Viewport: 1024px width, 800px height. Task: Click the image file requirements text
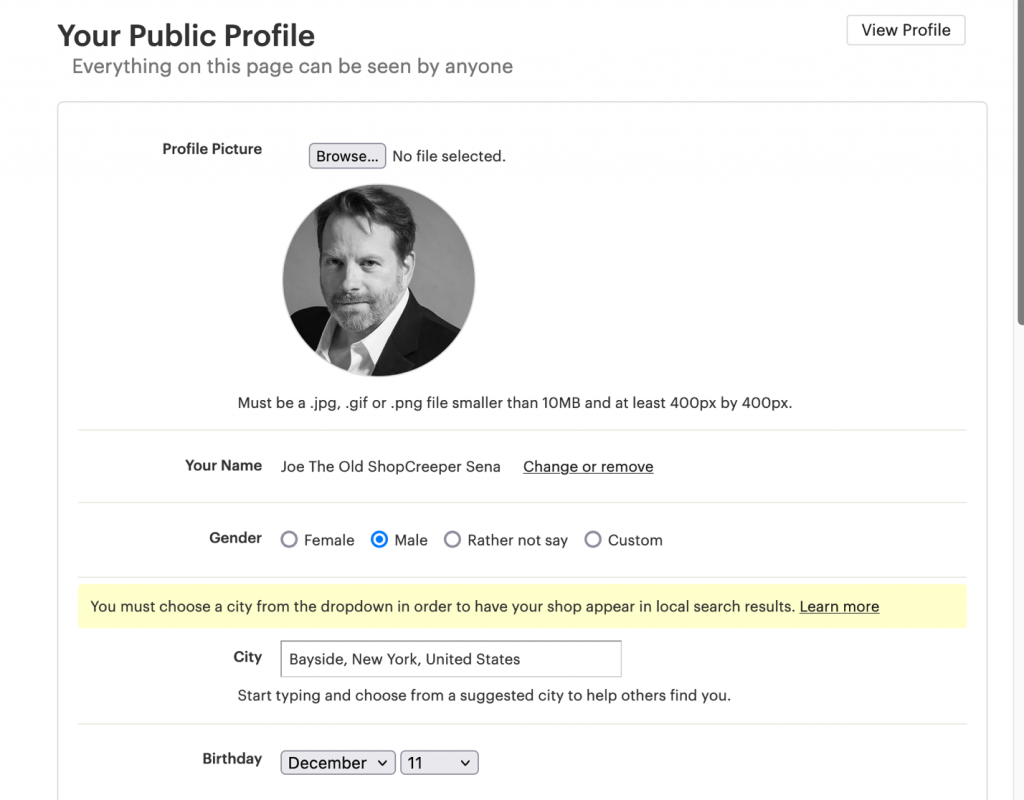click(515, 403)
